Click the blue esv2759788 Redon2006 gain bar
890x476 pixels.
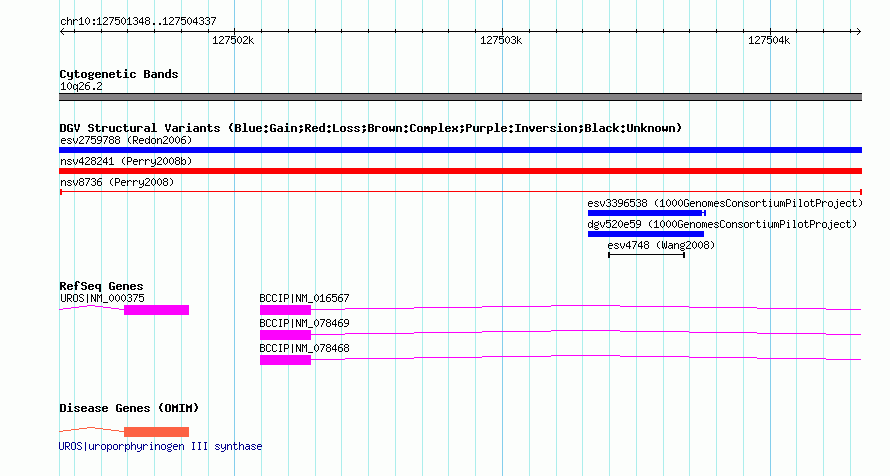coord(460,150)
